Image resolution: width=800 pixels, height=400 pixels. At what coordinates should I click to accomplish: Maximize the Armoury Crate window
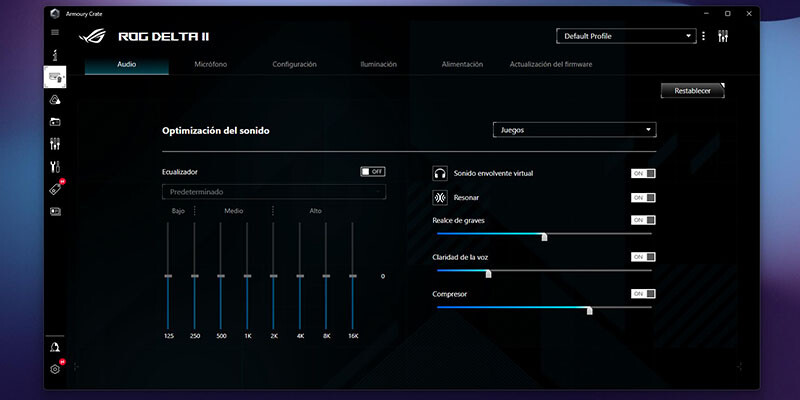(728, 14)
